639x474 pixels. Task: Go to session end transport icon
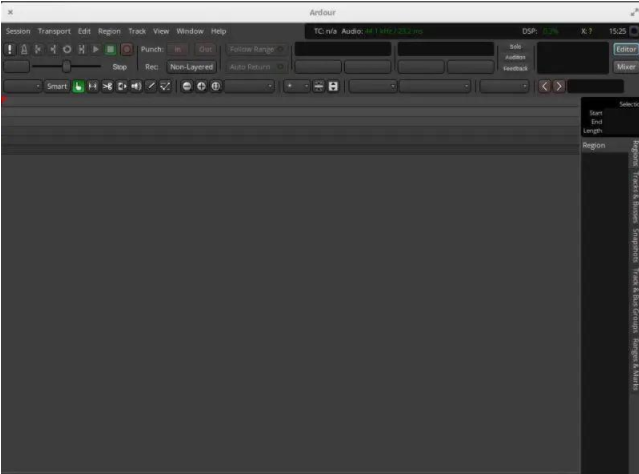pos(53,49)
